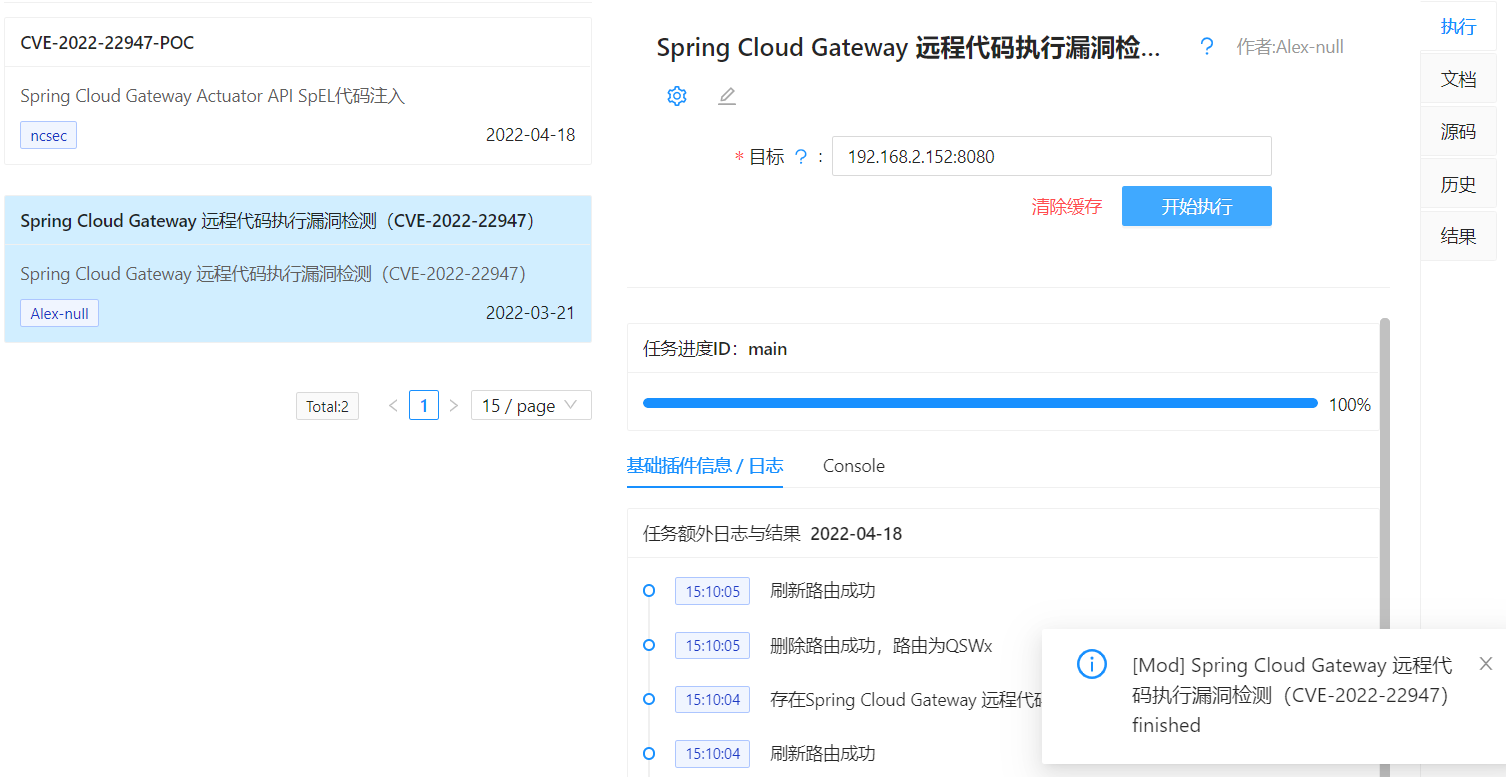
Task: Click help question mark beside plugin title
Action: [x=1207, y=47]
